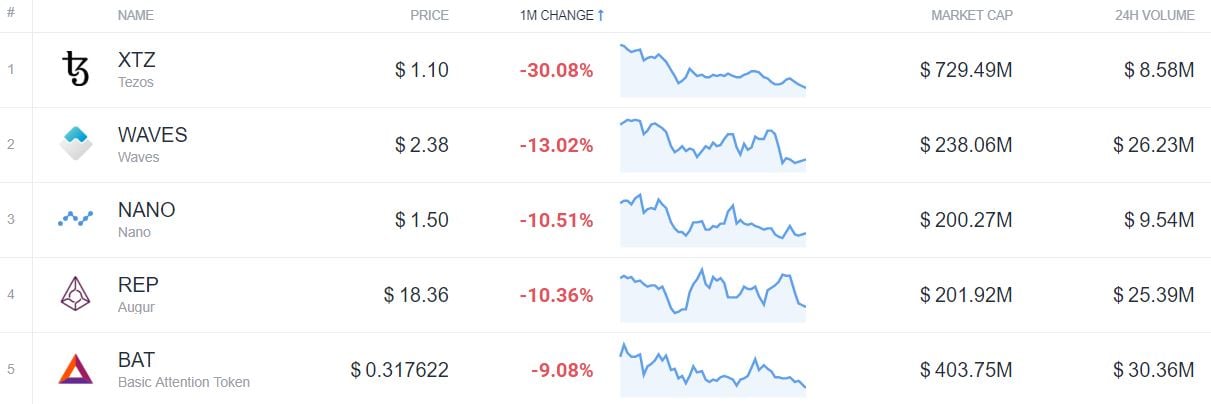Screen dimensions: 1211x404
Task: Sort by the PRICE column header
Action: coord(429,16)
